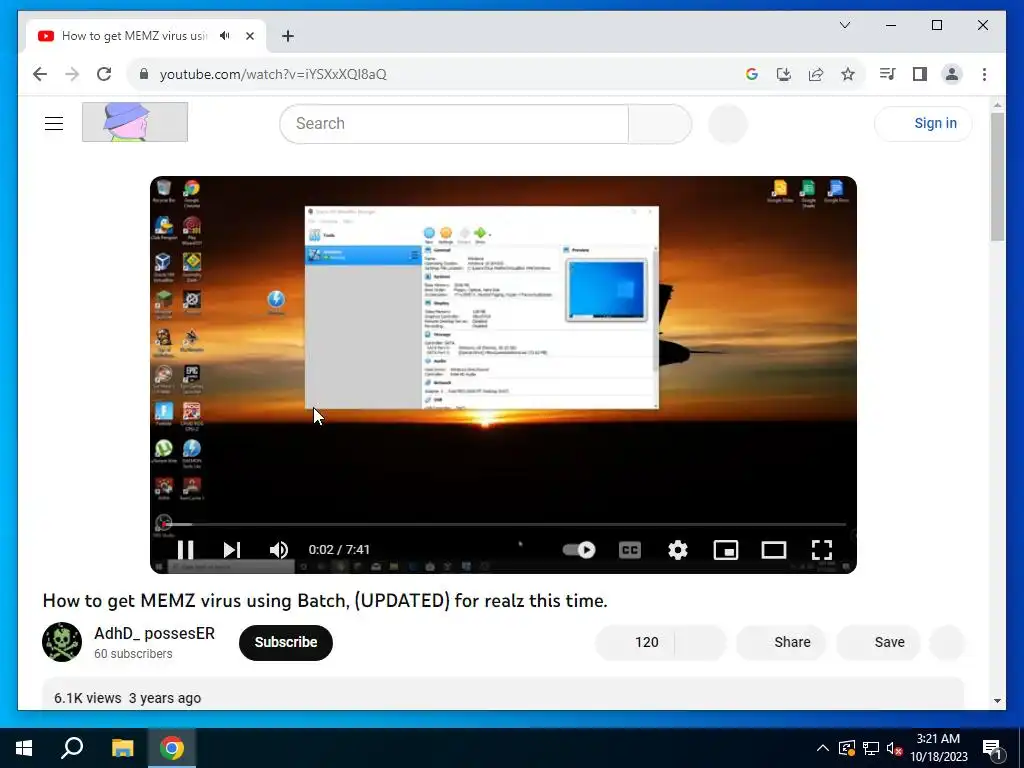Image resolution: width=1024 pixels, height=768 pixels.
Task: Open Chrome tab search chevron
Action: (845, 25)
